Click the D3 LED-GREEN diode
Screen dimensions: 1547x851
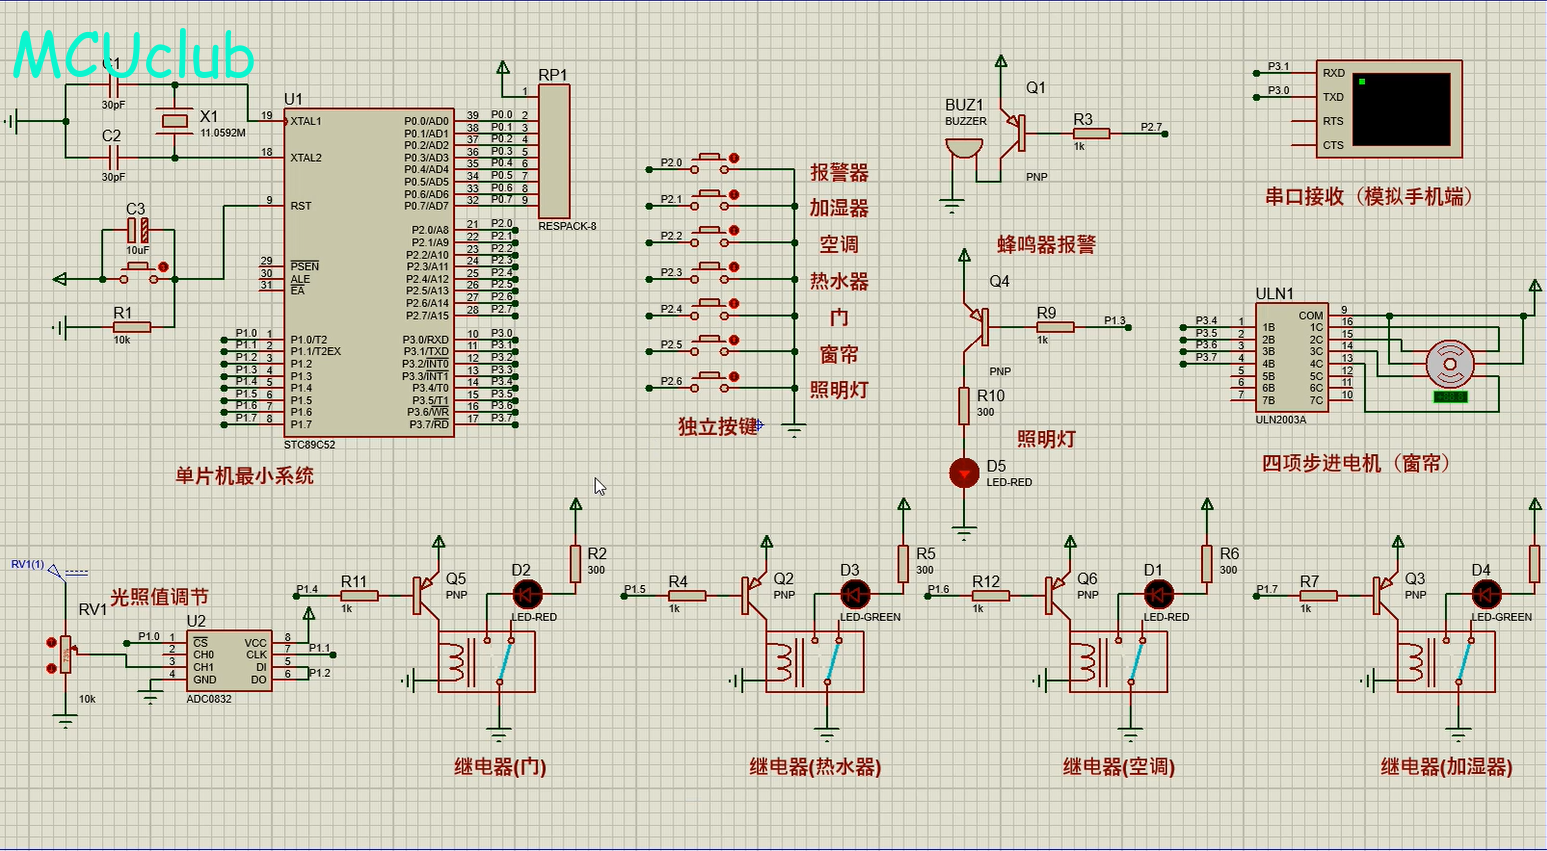pos(854,595)
